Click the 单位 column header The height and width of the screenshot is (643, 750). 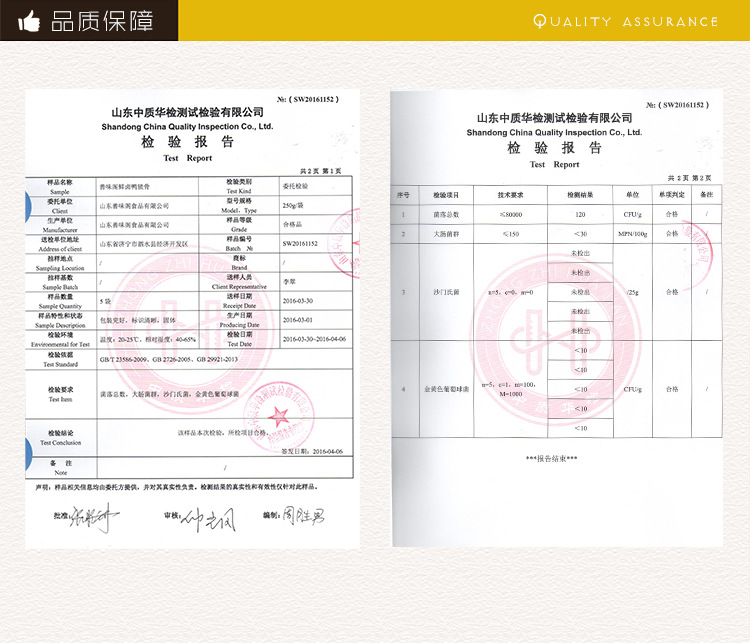(x=632, y=195)
